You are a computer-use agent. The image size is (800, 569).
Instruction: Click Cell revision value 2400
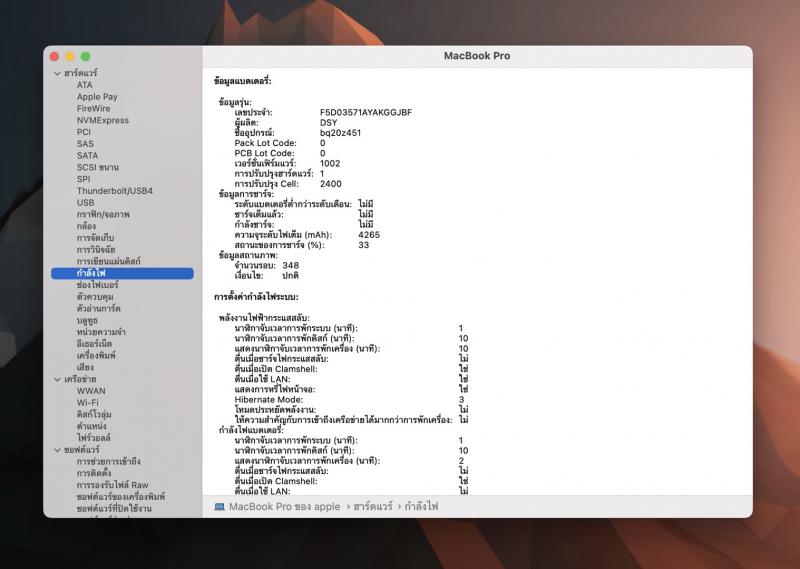331,184
